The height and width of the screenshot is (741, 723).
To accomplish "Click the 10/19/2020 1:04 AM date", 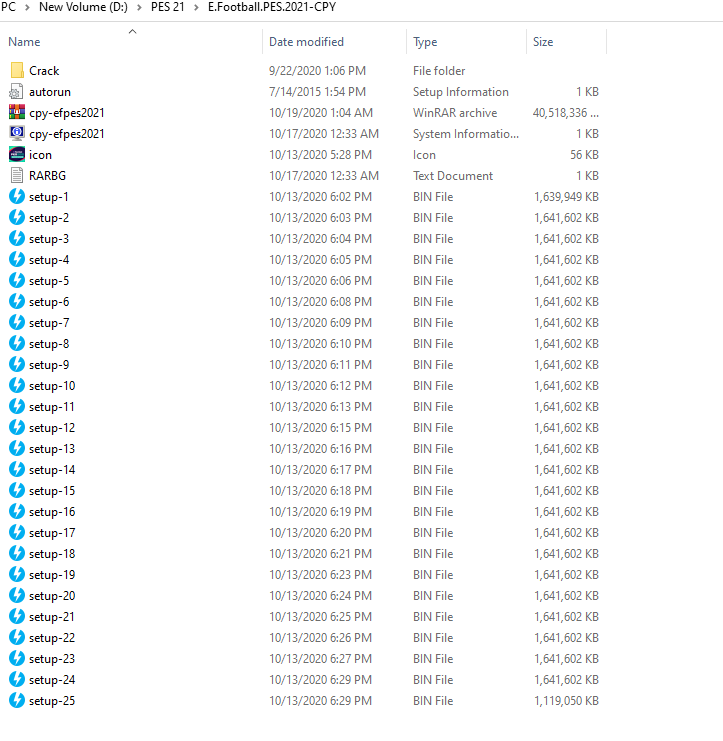I will click(320, 112).
